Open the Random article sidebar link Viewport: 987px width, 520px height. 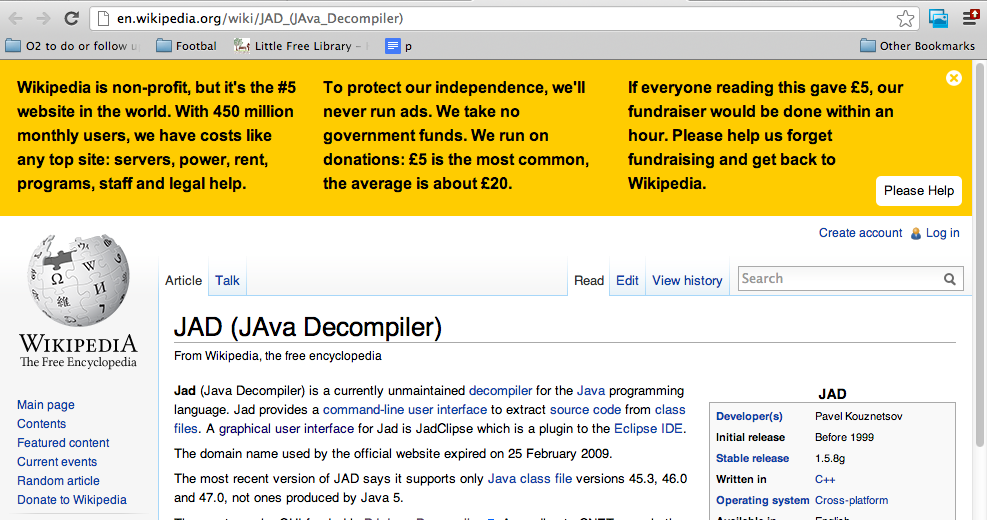[58, 481]
